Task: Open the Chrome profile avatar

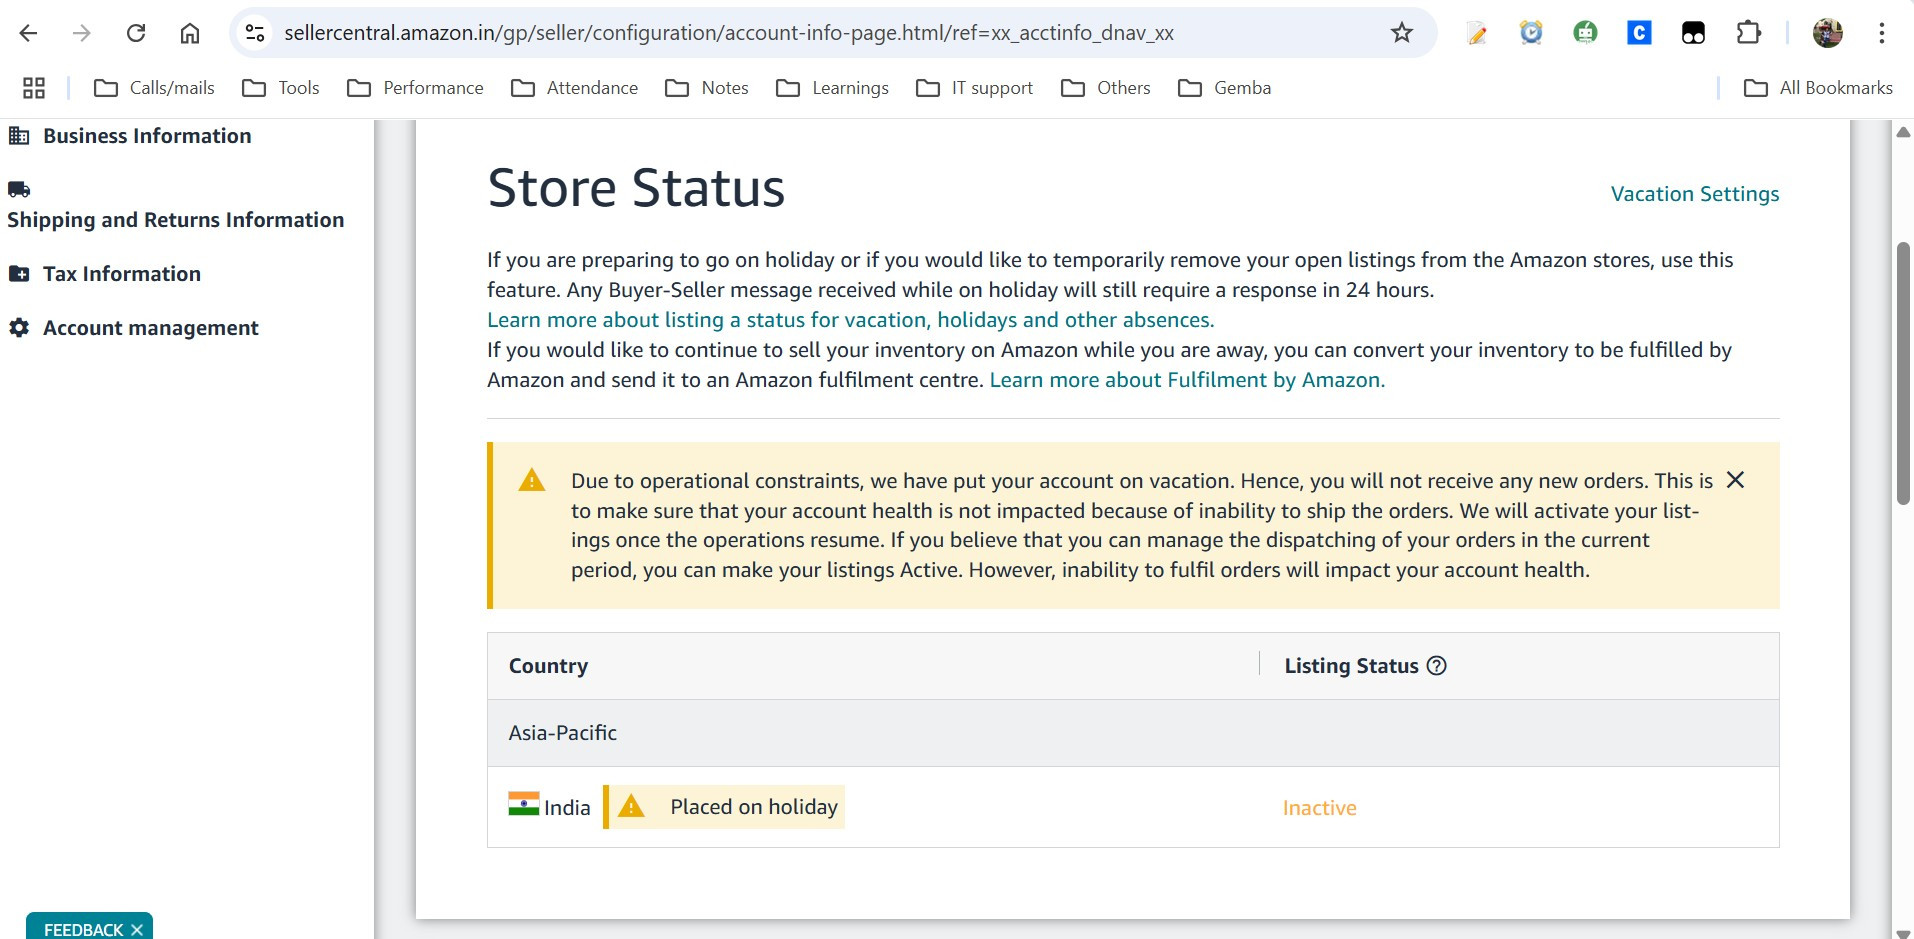Action: click(1828, 33)
